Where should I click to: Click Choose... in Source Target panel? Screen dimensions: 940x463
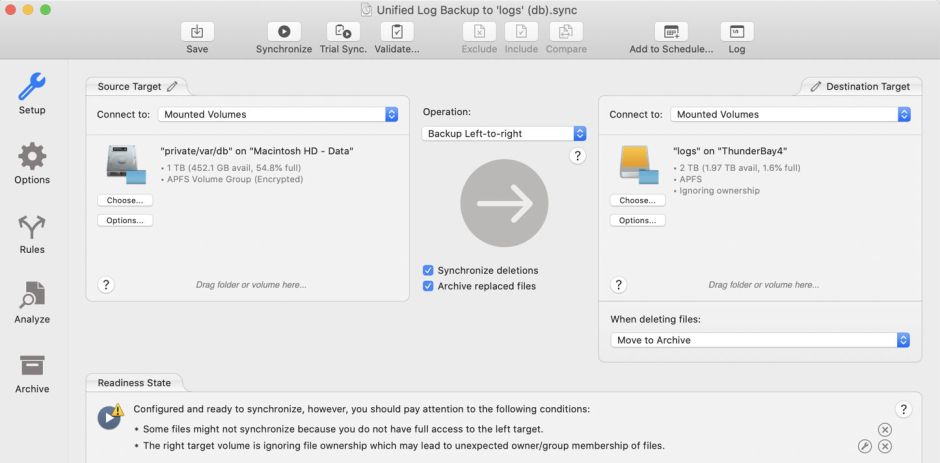click(125, 200)
